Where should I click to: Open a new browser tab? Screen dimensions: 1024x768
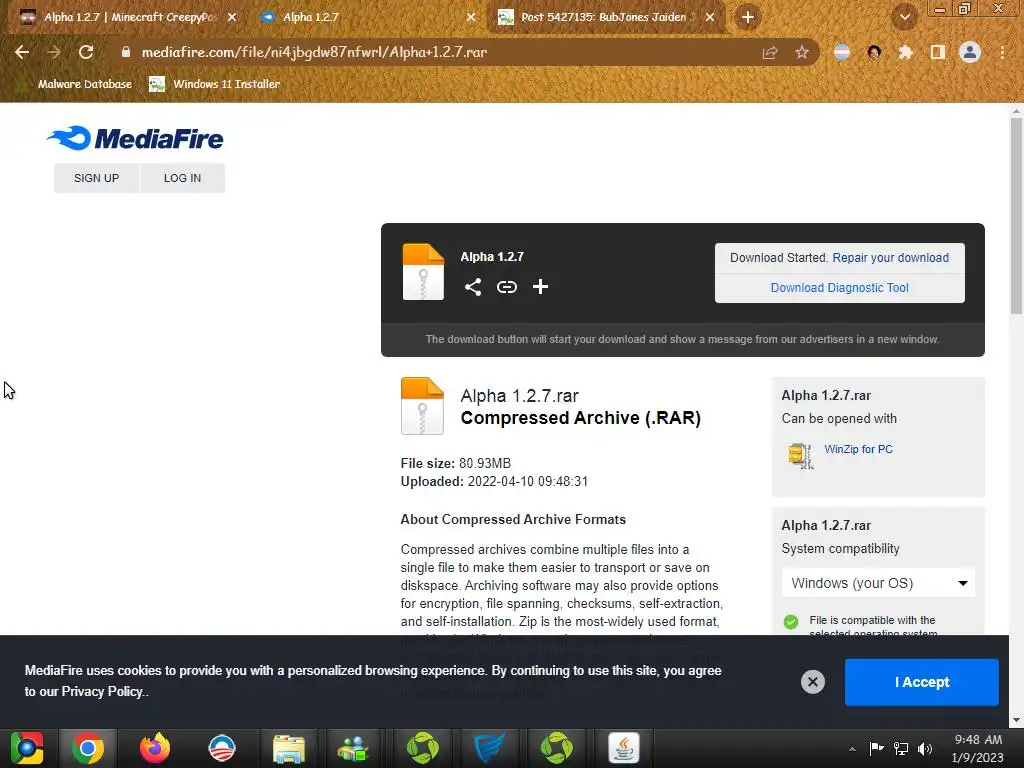(748, 17)
